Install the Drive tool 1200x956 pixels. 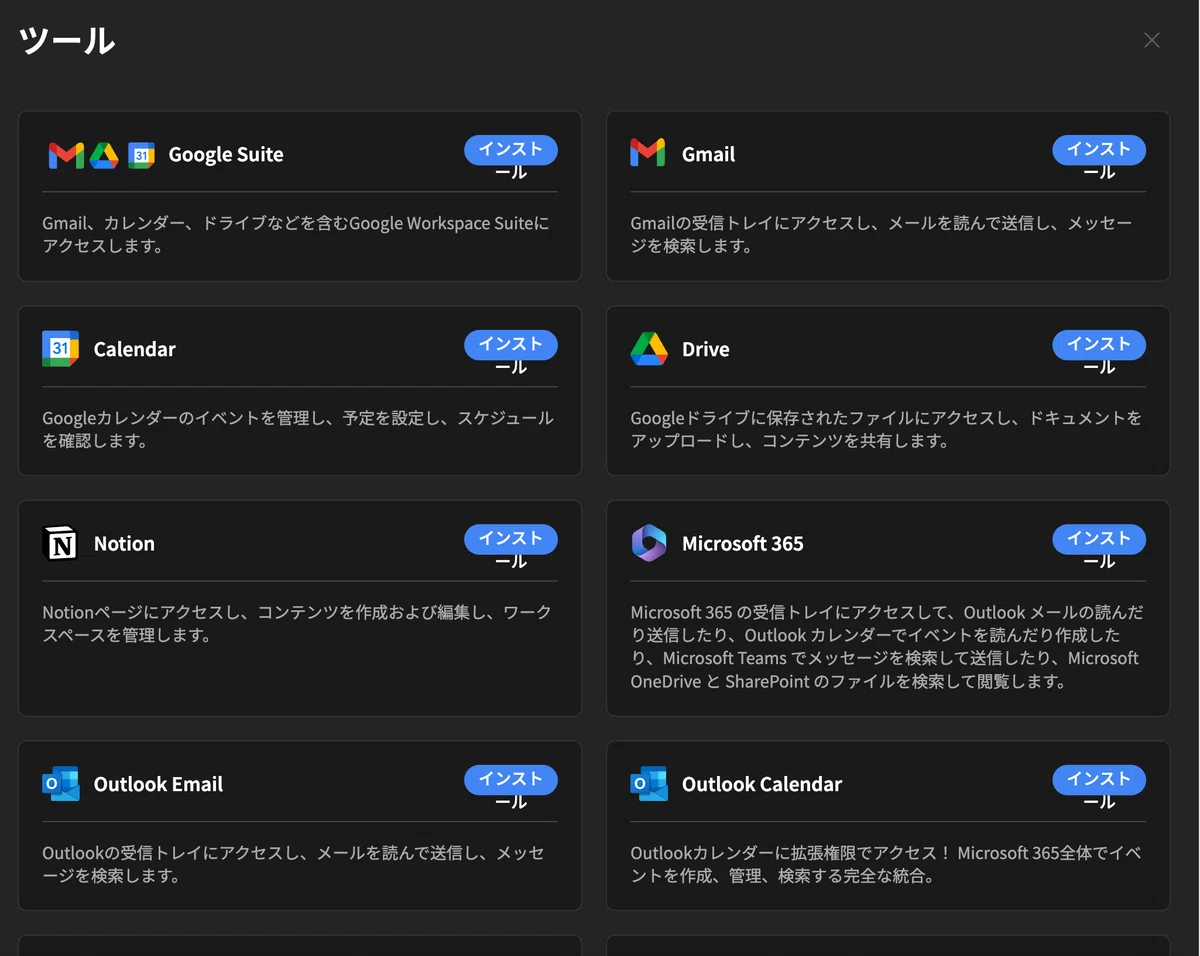pyautogui.click(x=1099, y=346)
